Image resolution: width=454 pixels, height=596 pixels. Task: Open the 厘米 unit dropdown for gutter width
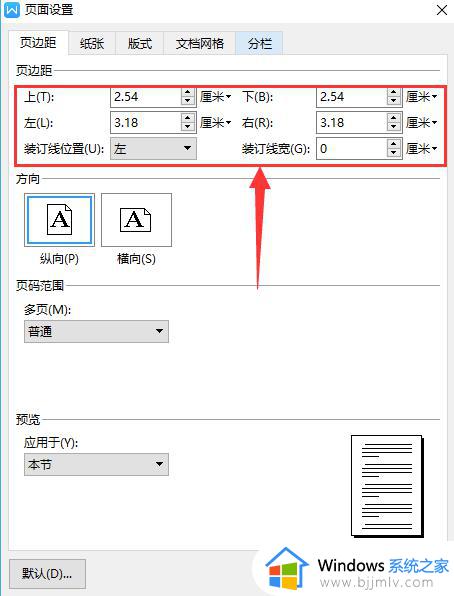421,149
